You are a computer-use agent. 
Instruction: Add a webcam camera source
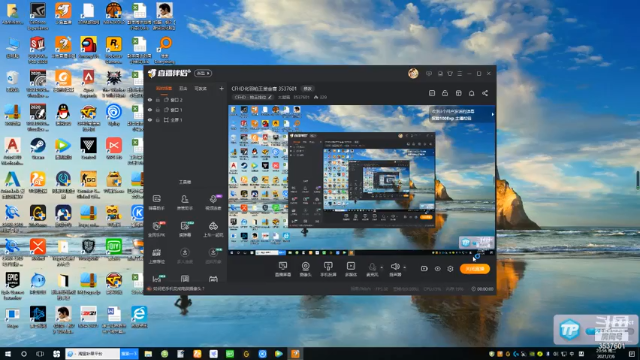coord(305,269)
